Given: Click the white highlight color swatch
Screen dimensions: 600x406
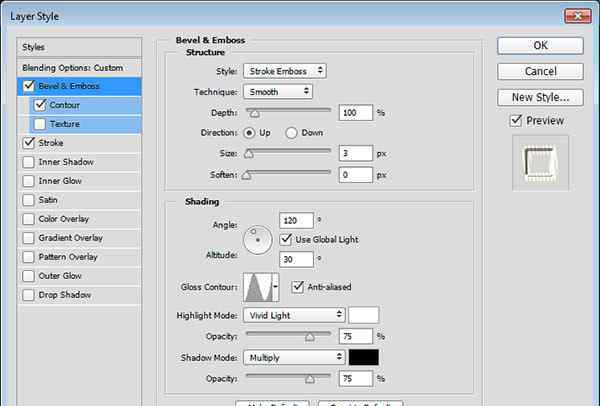Looking at the screenshot, I should click(363, 315).
